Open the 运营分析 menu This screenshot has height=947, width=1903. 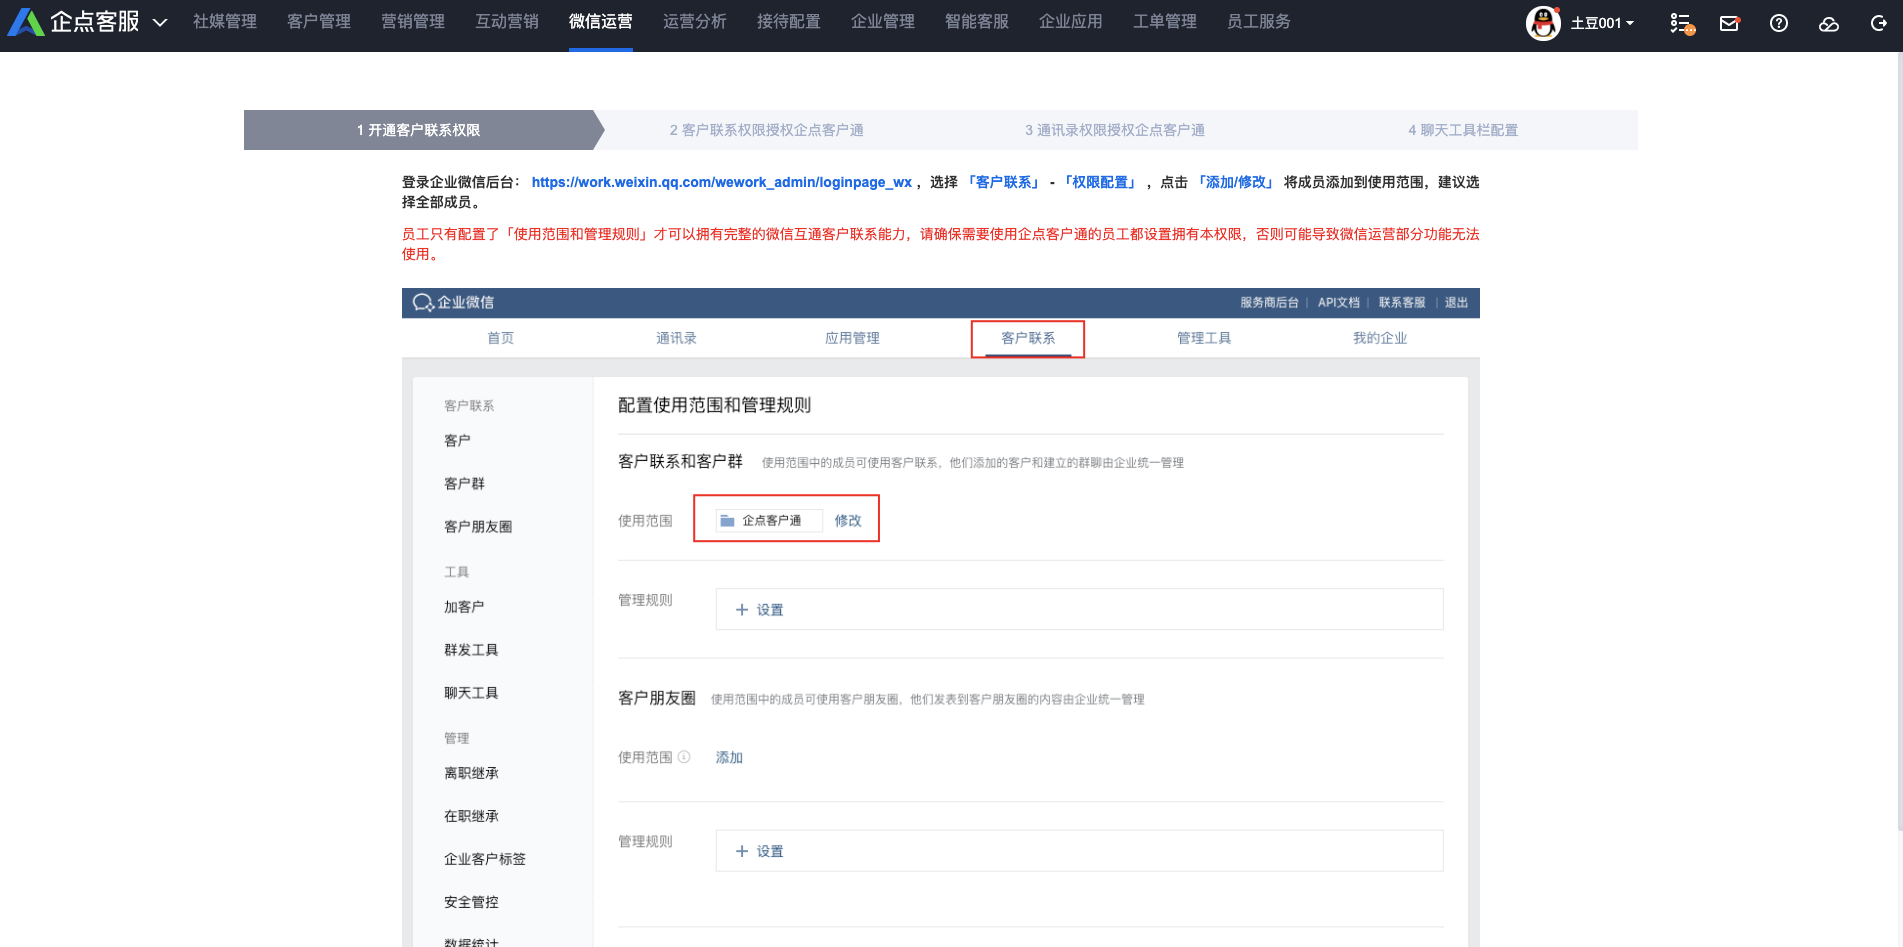click(695, 22)
